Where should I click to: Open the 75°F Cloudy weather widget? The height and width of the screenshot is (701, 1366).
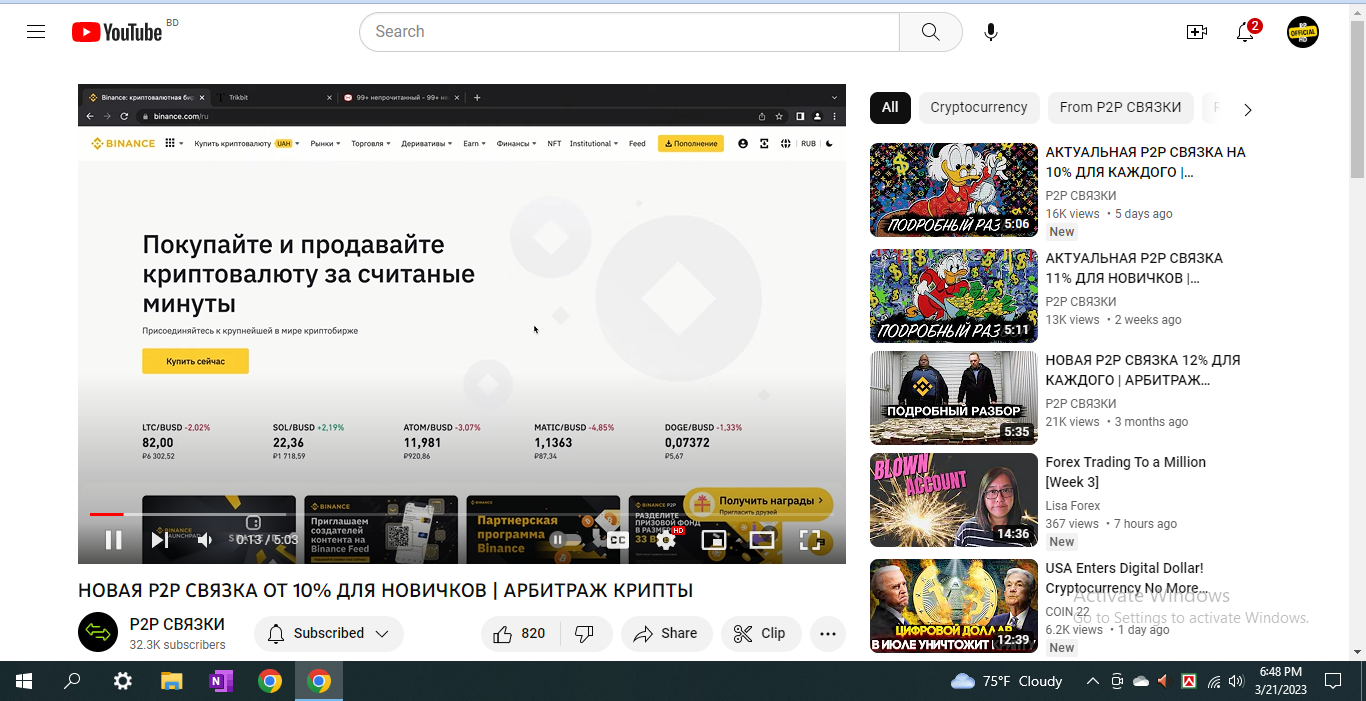point(1007,681)
